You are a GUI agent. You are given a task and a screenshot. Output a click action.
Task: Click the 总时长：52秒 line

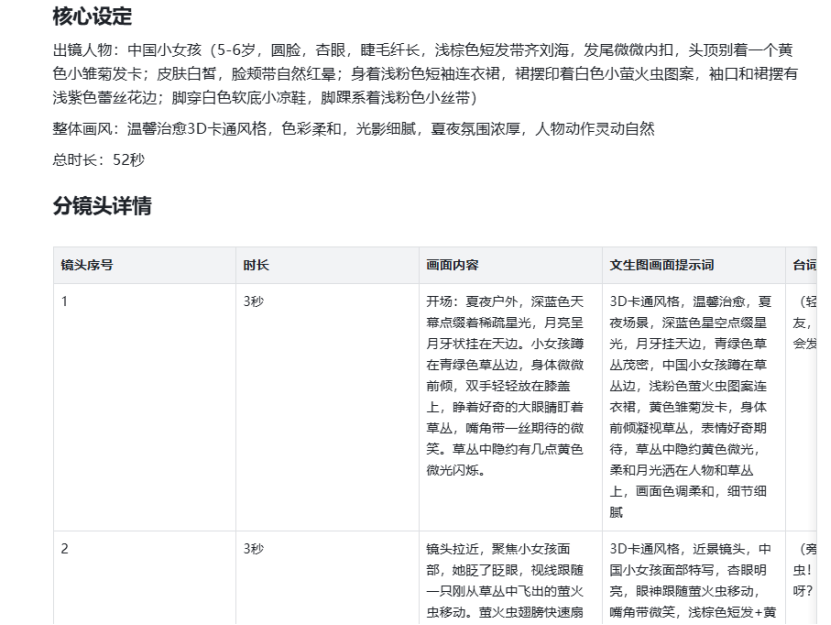point(90,158)
